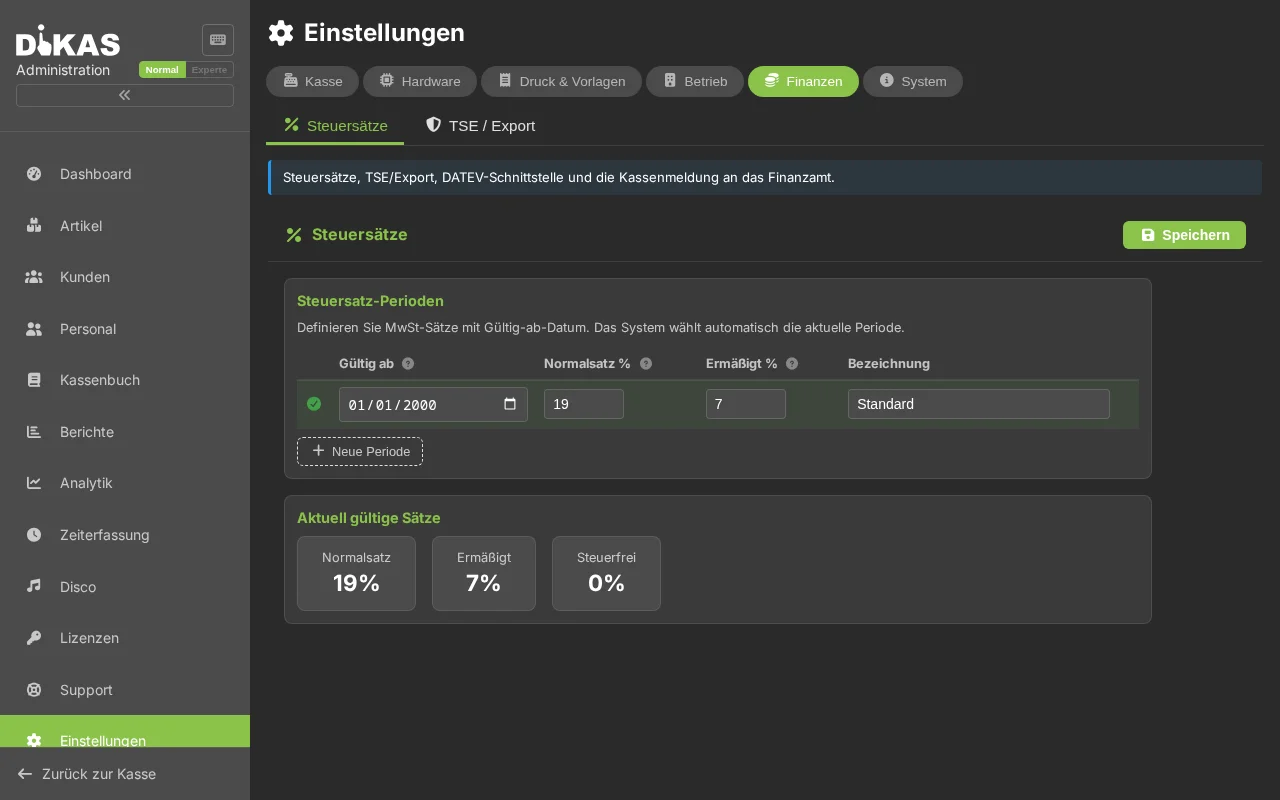Select the Betrieb settings tab
Viewport: 1280px width, 800px height.
(x=695, y=81)
